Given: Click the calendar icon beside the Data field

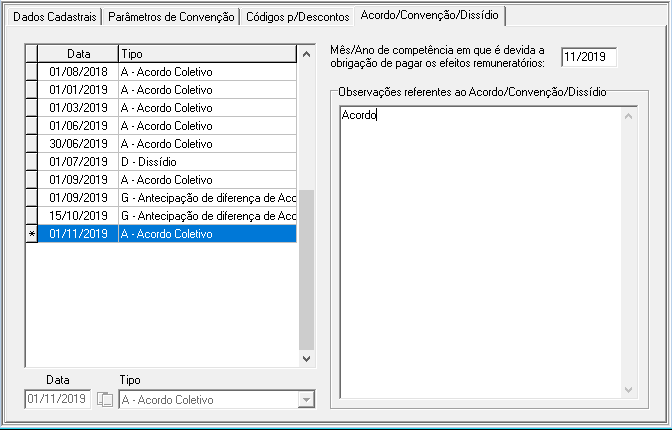Looking at the screenshot, I should 106,400.
